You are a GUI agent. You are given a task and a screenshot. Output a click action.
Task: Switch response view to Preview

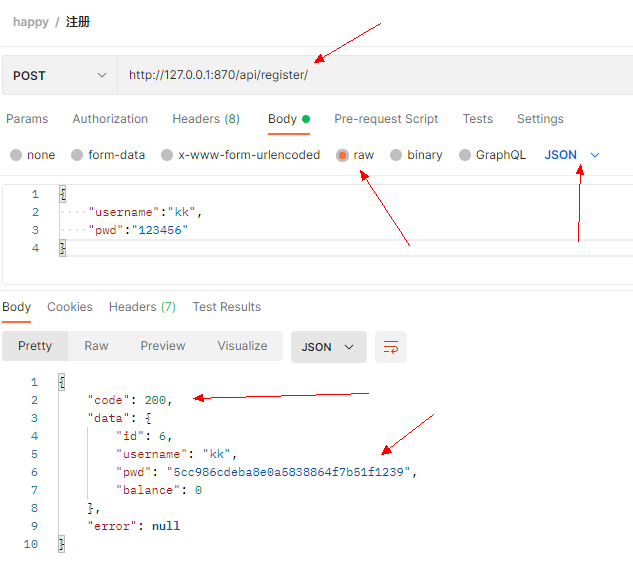[163, 346]
